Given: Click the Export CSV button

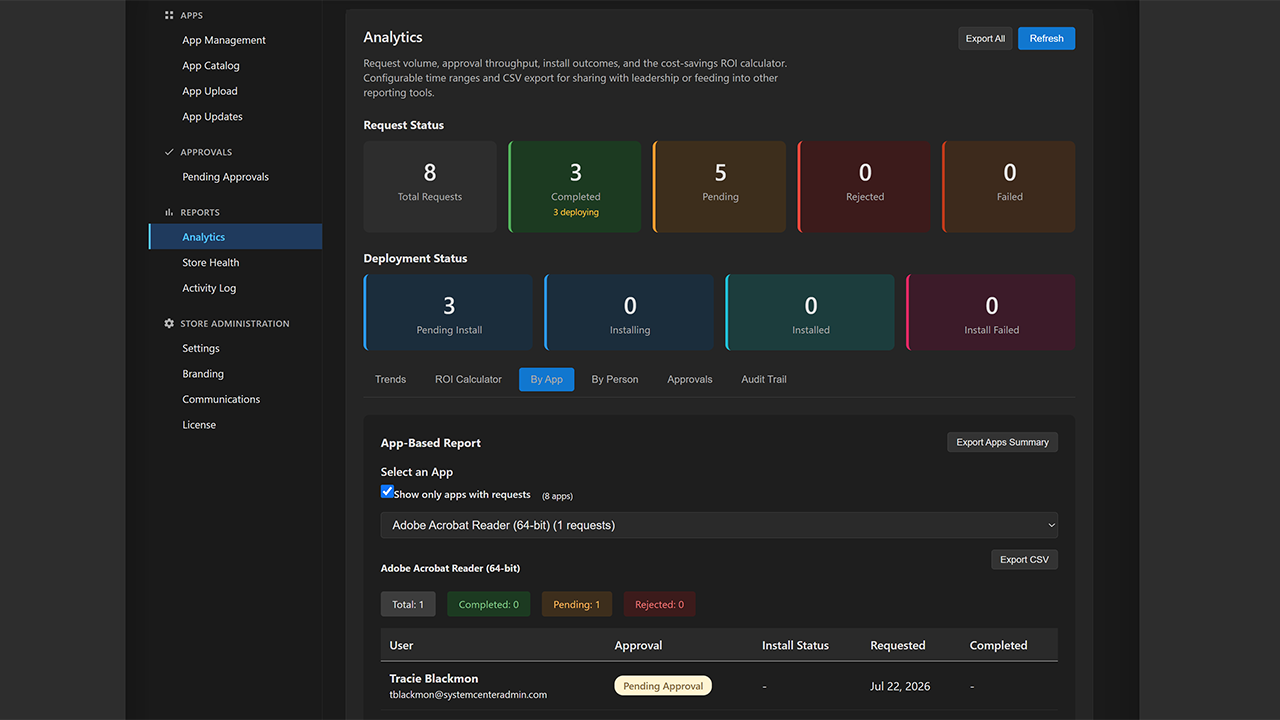Looking at the screenshot, I should (1024, 559).
